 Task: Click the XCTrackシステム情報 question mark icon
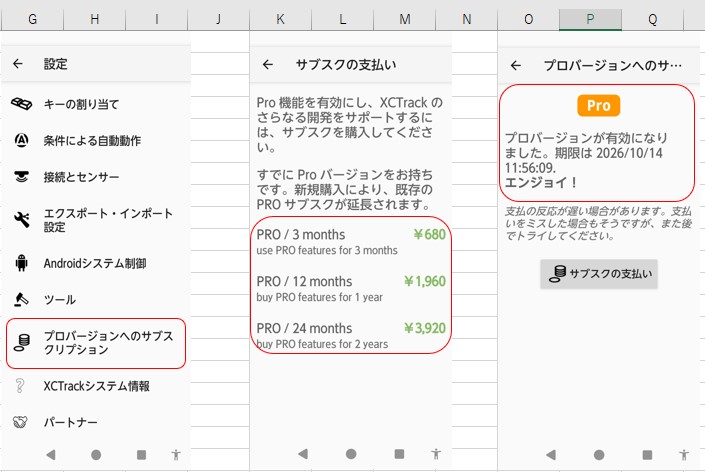(21, 386)
